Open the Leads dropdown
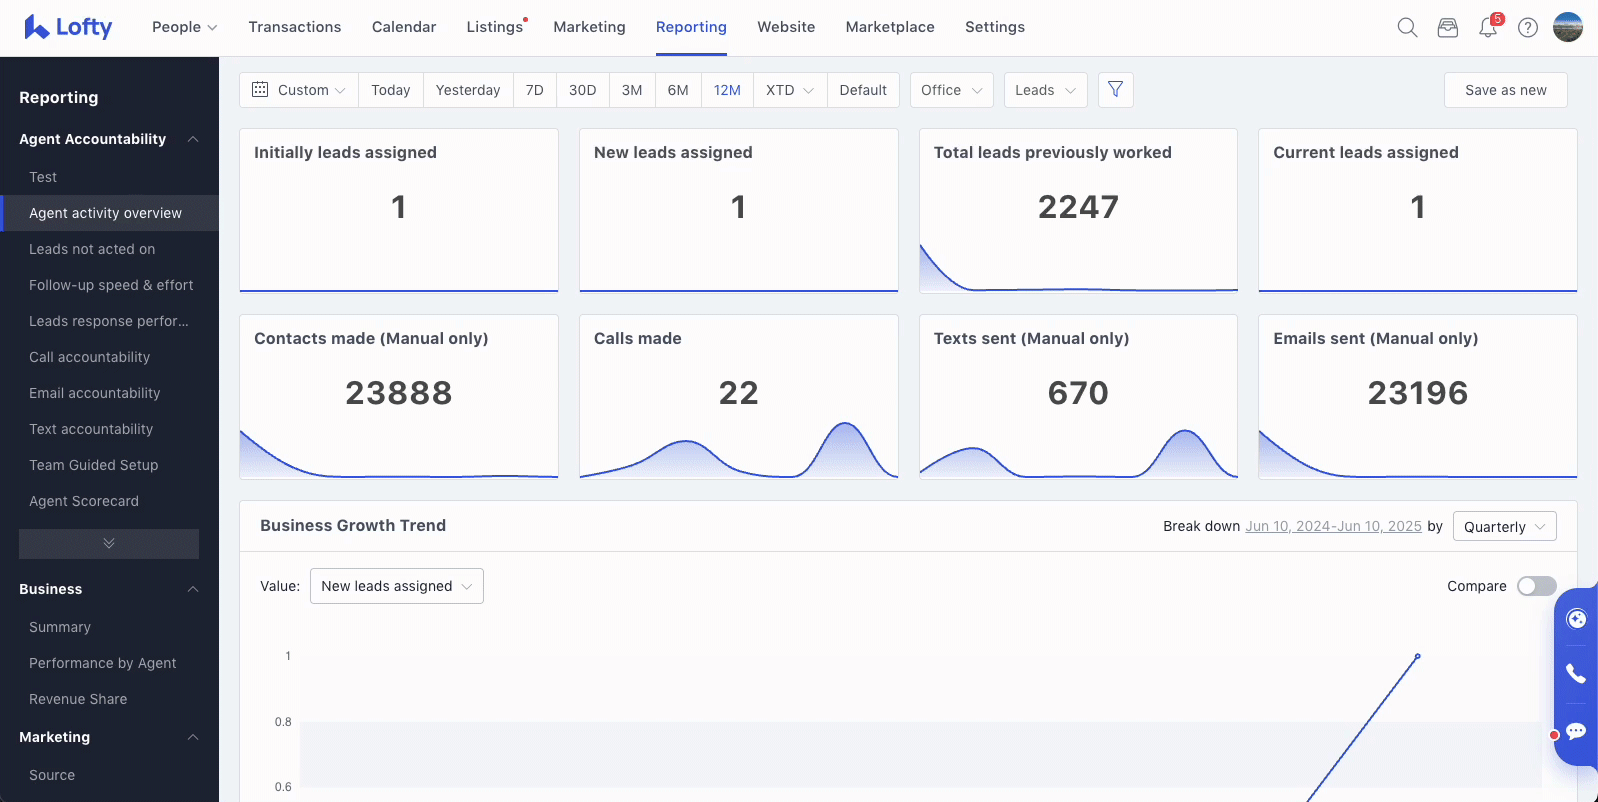This screenshot has height=802, width=1598. click(x=1046, y=90)
